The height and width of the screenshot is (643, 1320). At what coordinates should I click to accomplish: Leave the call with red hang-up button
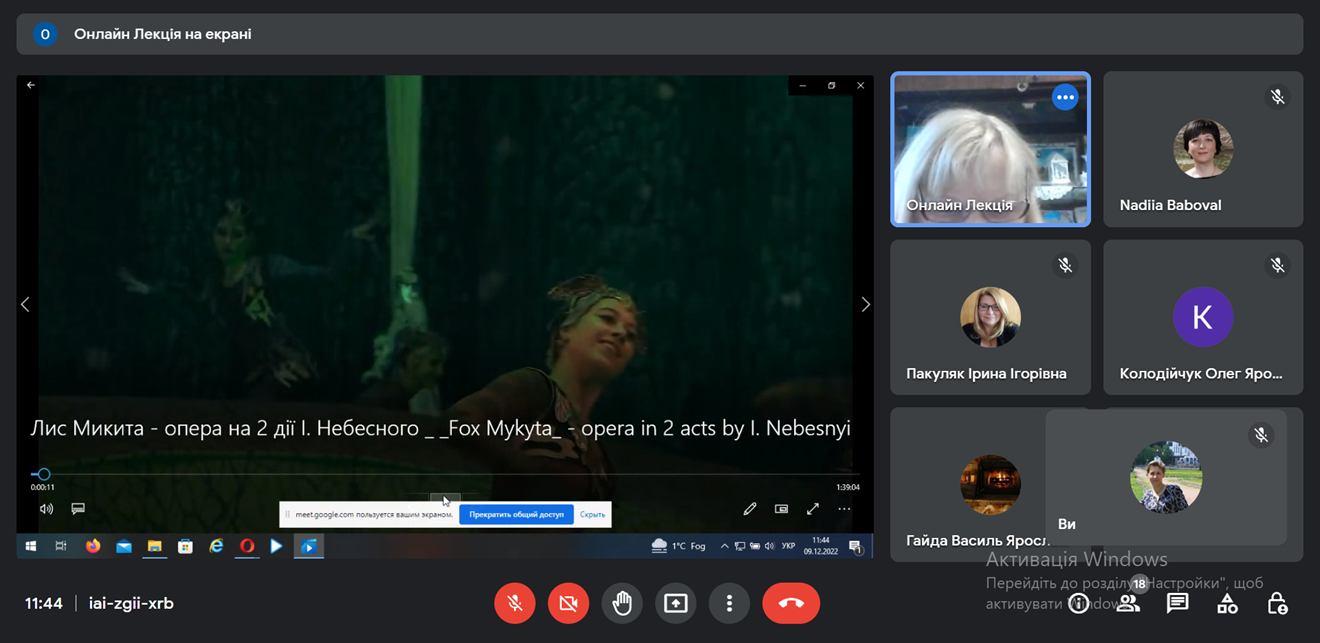click(791, 603)
